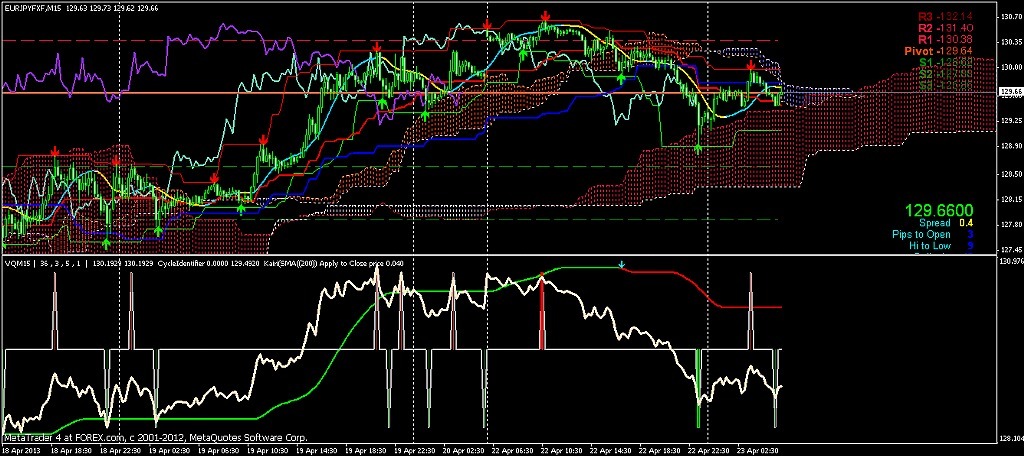Click the 127.80 price axis label
Viewport: 1024px width, 456px height.
click(x=1010, y=224)
